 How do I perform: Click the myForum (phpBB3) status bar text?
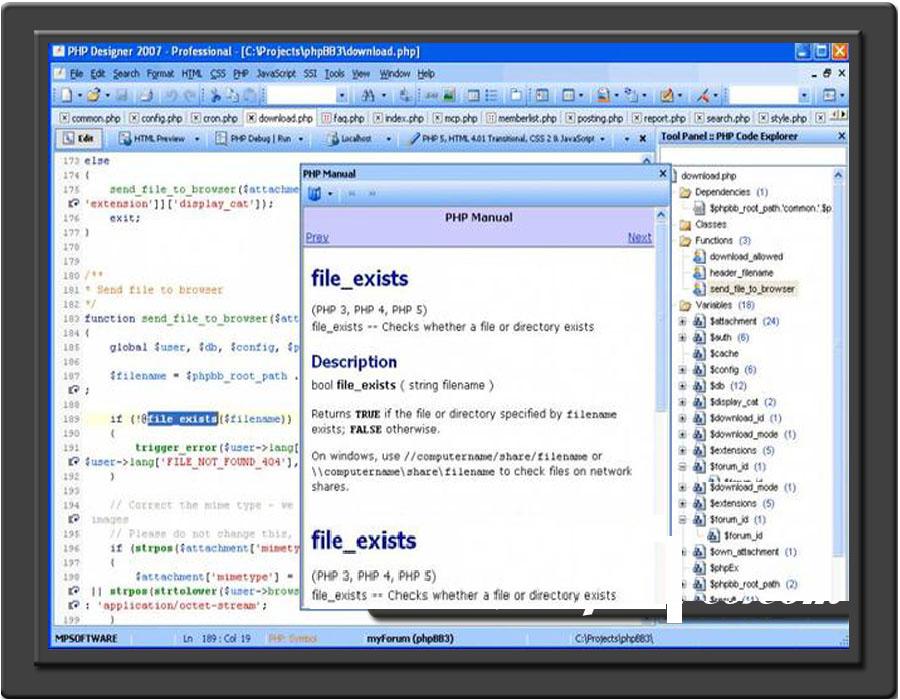click(410, 639)
